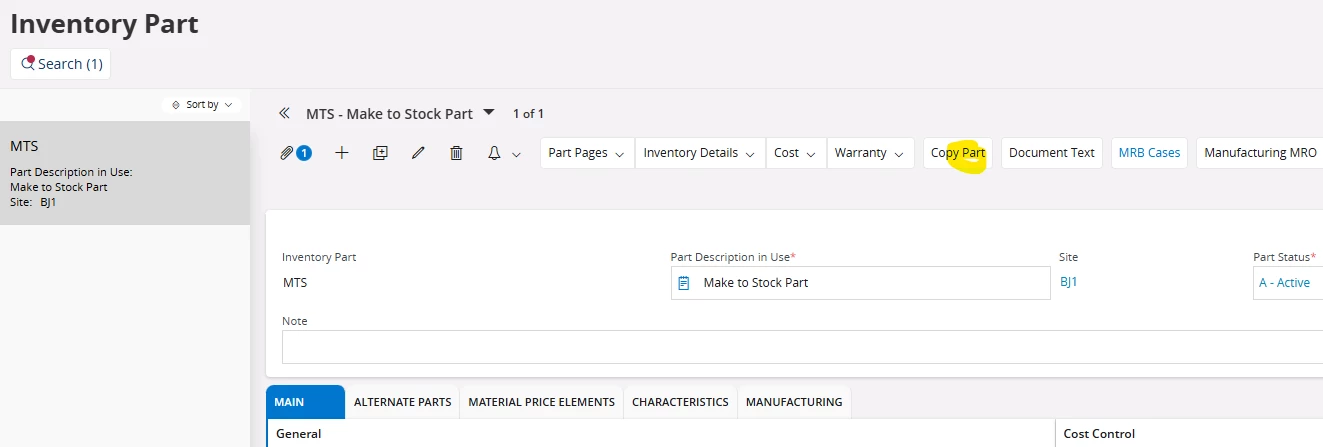Edit record with the pencil icon
The image size is (1323, 447).
tap(418, 153)
